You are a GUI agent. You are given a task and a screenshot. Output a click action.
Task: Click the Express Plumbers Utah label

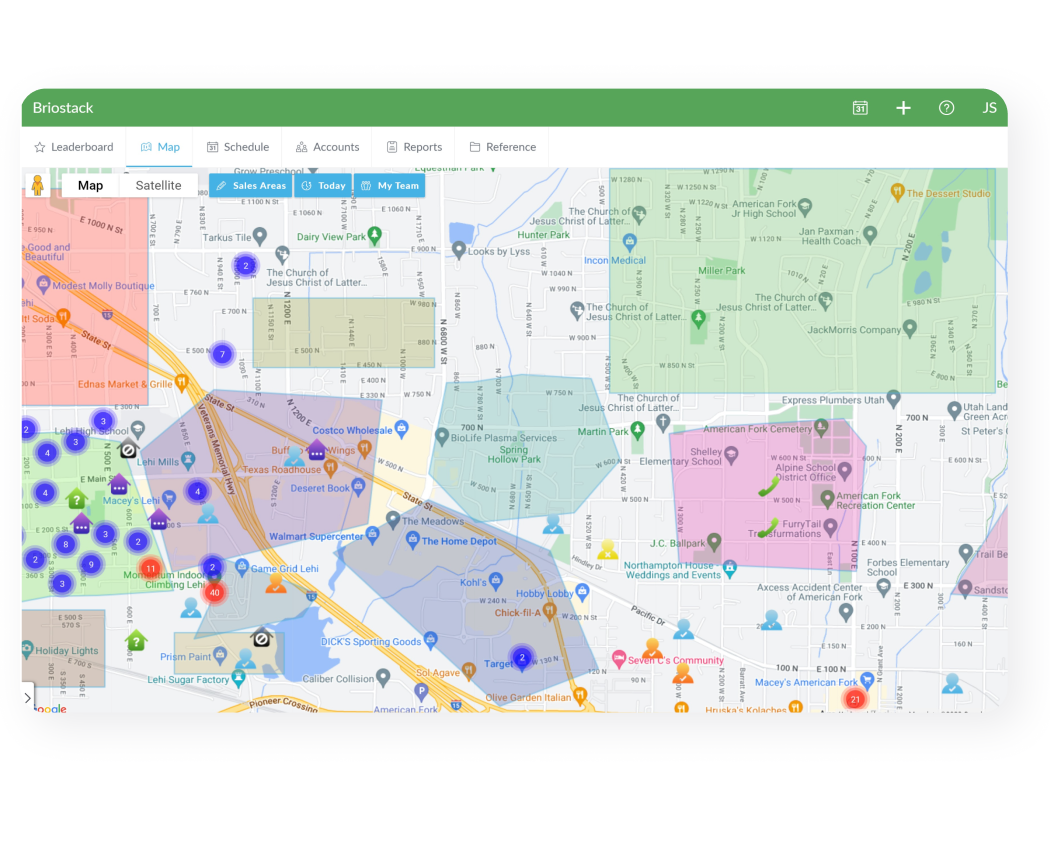tap(833, 400)
